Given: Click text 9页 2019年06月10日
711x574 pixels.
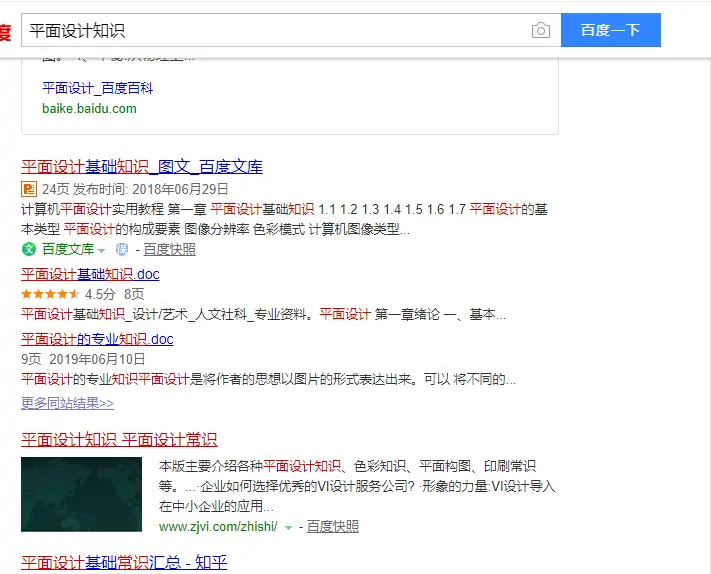Looking at the screenshot, I should click(83, 360).
